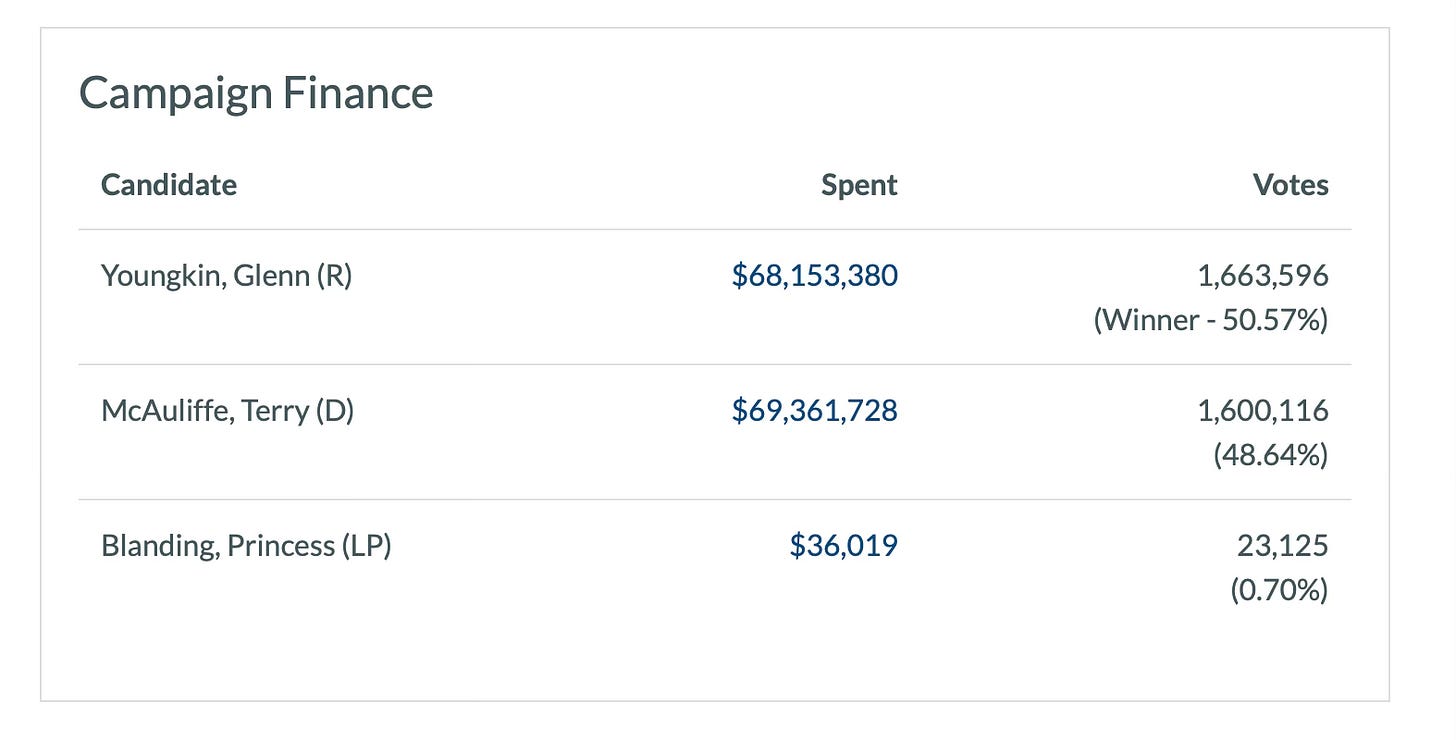Viewport: 1456px width, 740px height.
Task: Click the (LP) party abbreviation
Action: pyautogui.click(x=366, y=546)
